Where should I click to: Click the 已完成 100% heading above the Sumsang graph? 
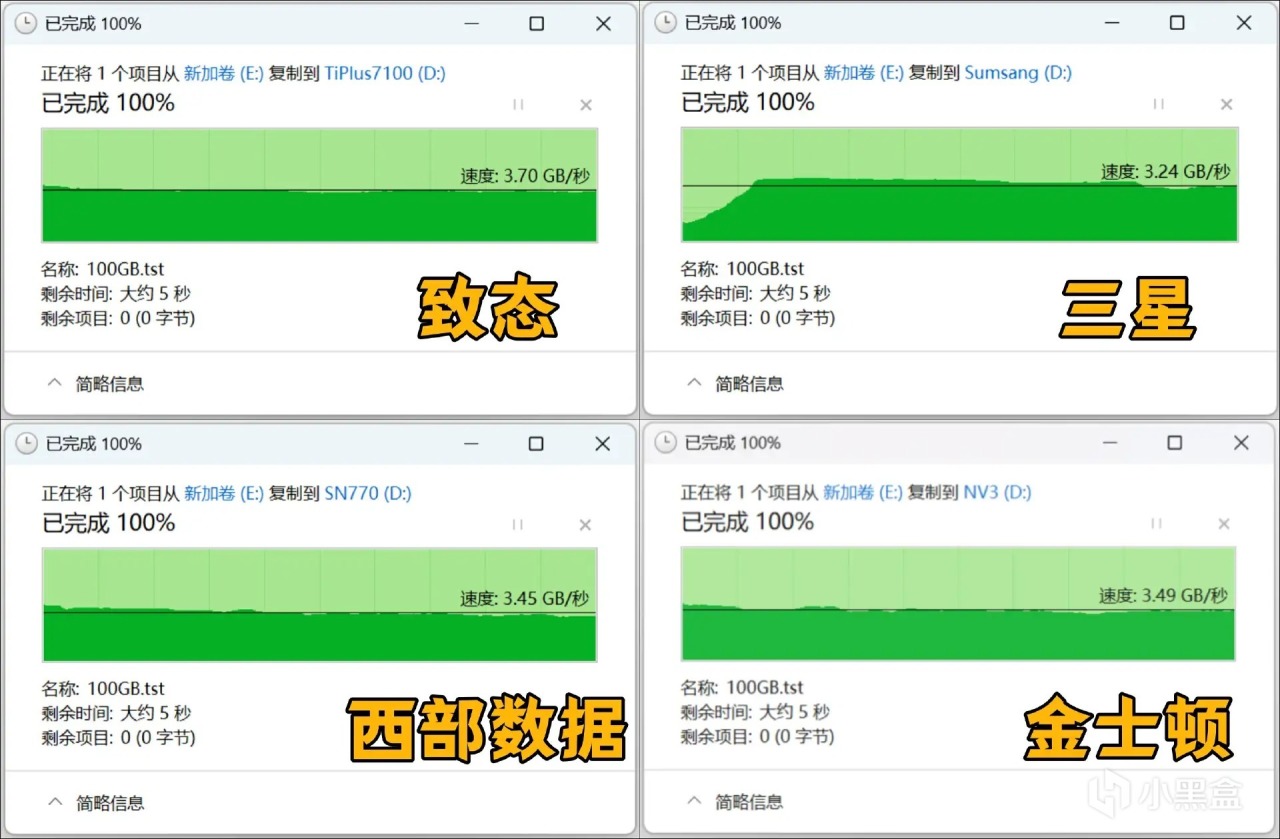coord(748,102)
